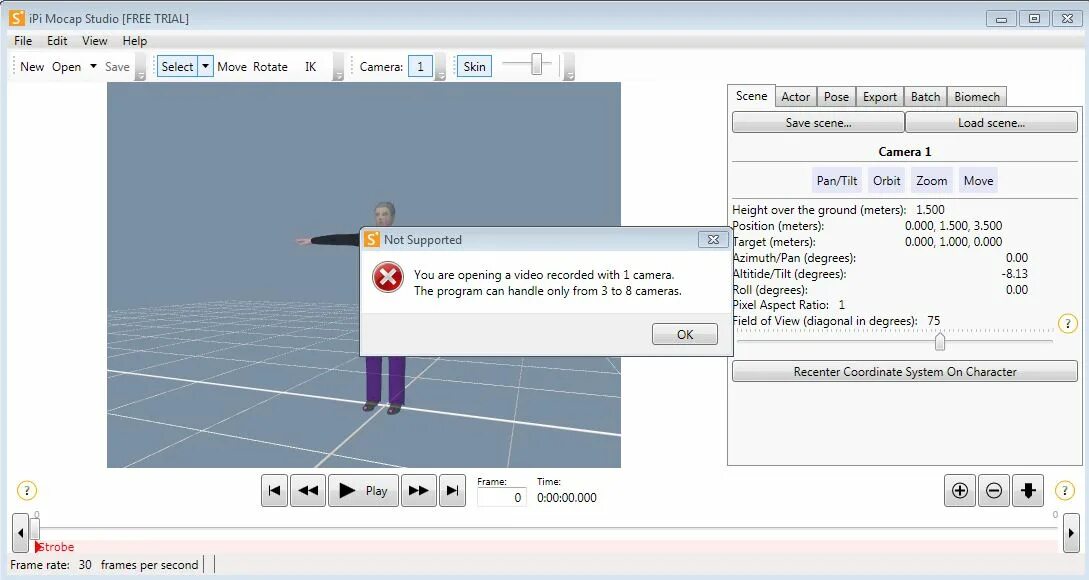Open Camera toolbar overflow chevron

click(x=440, y=67)
